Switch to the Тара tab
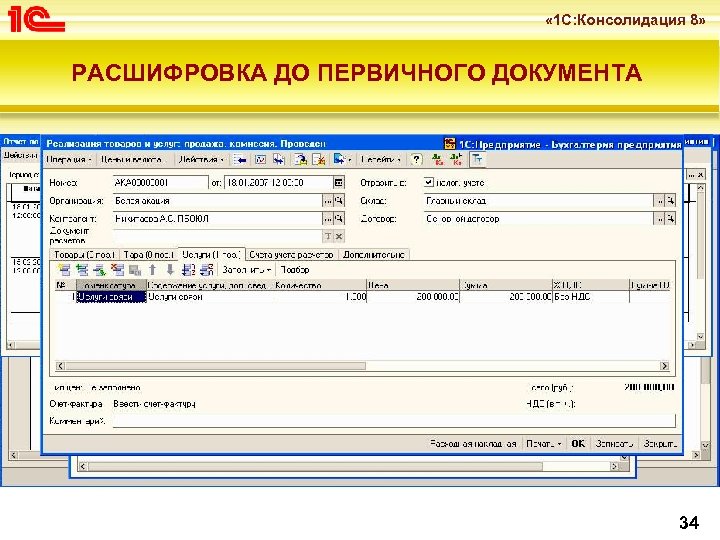Image resolution: width=720 pixels, height=540 pixels. (149, 254)
